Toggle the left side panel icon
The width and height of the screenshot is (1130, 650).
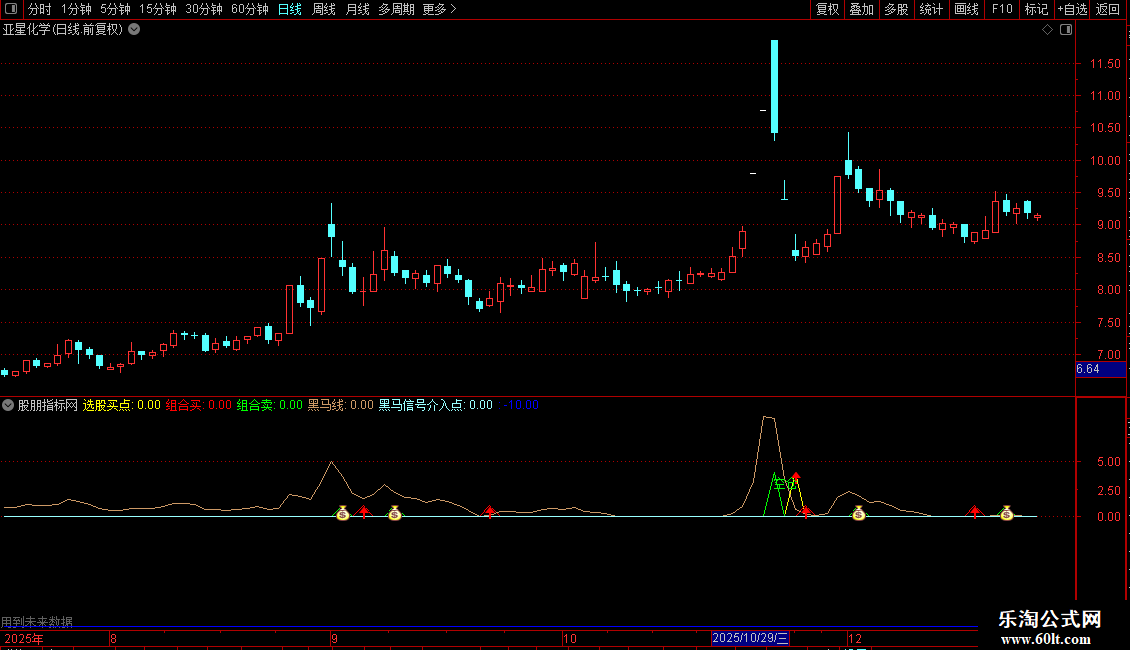coord(11,9)
